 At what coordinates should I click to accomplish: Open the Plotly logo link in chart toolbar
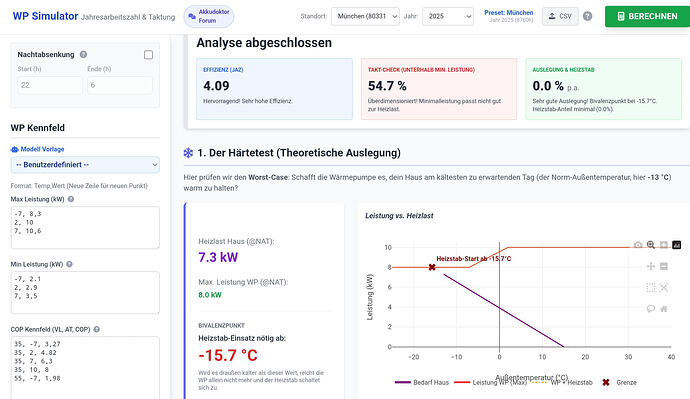(677, 245)
